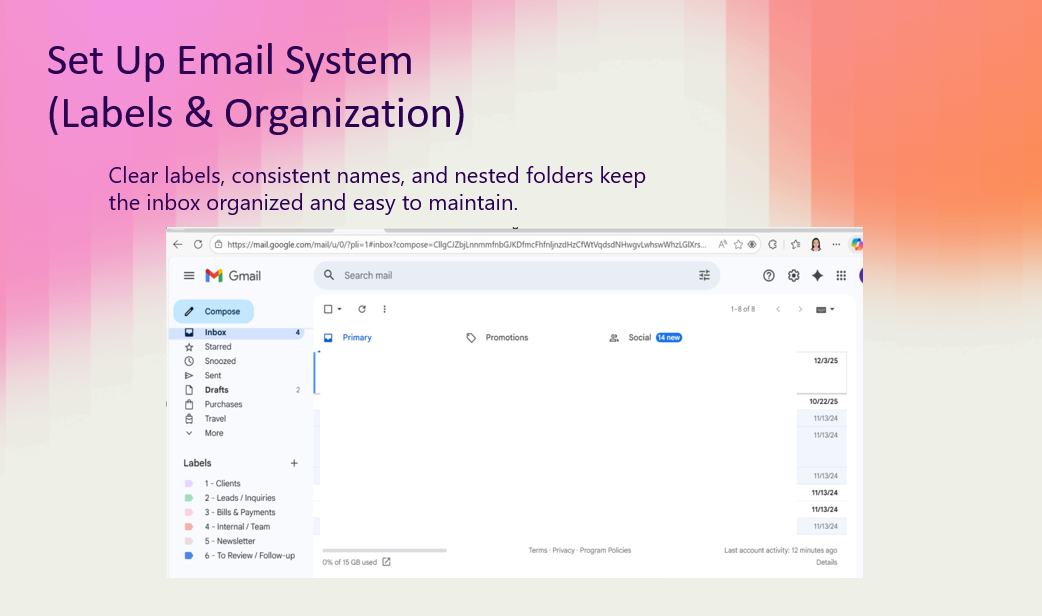The height and width of the screenshot is (616, 1042).
Task: Create a new label with plus icon
Action: (294, 463)
